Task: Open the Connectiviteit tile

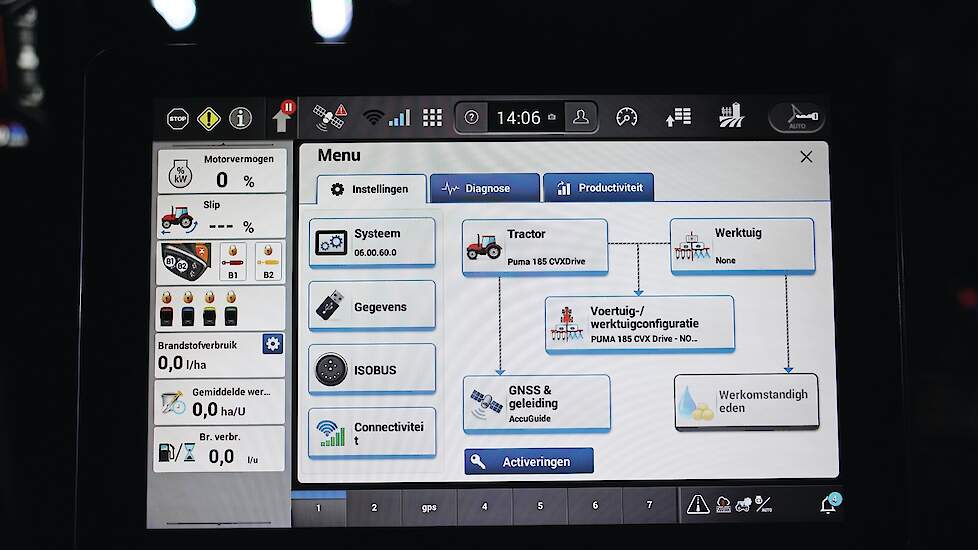Action: [x=372, y=433]
